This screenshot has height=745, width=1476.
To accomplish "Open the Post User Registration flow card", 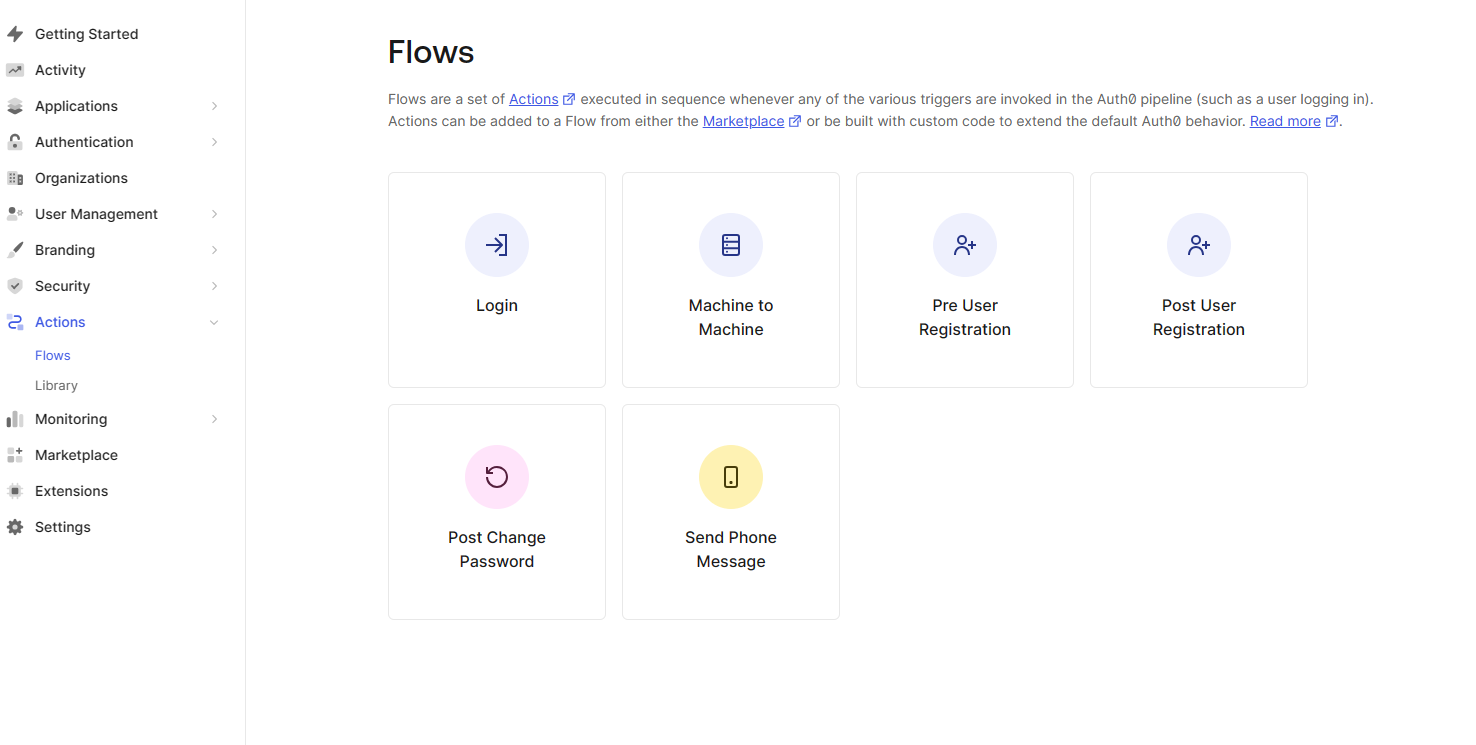I will pyautogui.click(x=1198, y=280).
